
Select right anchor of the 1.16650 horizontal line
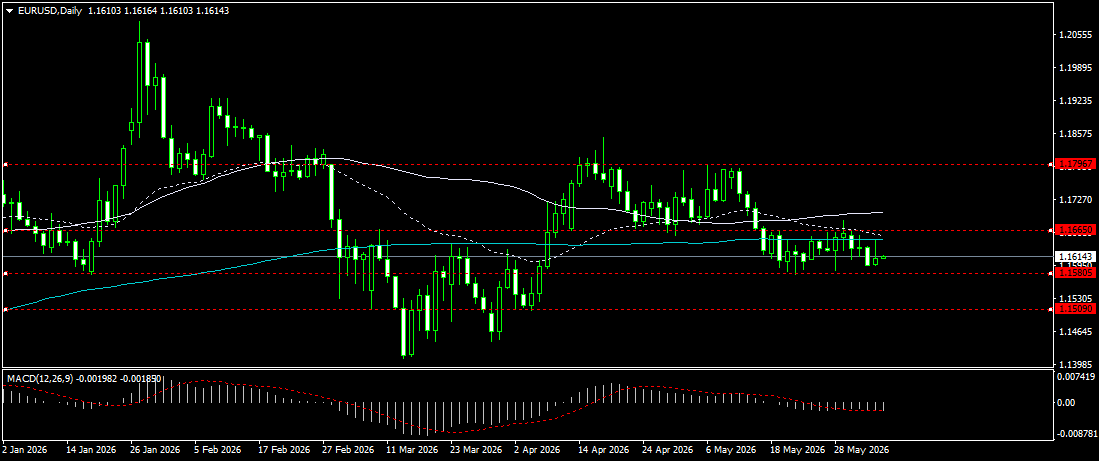[x=1051, y=230]
